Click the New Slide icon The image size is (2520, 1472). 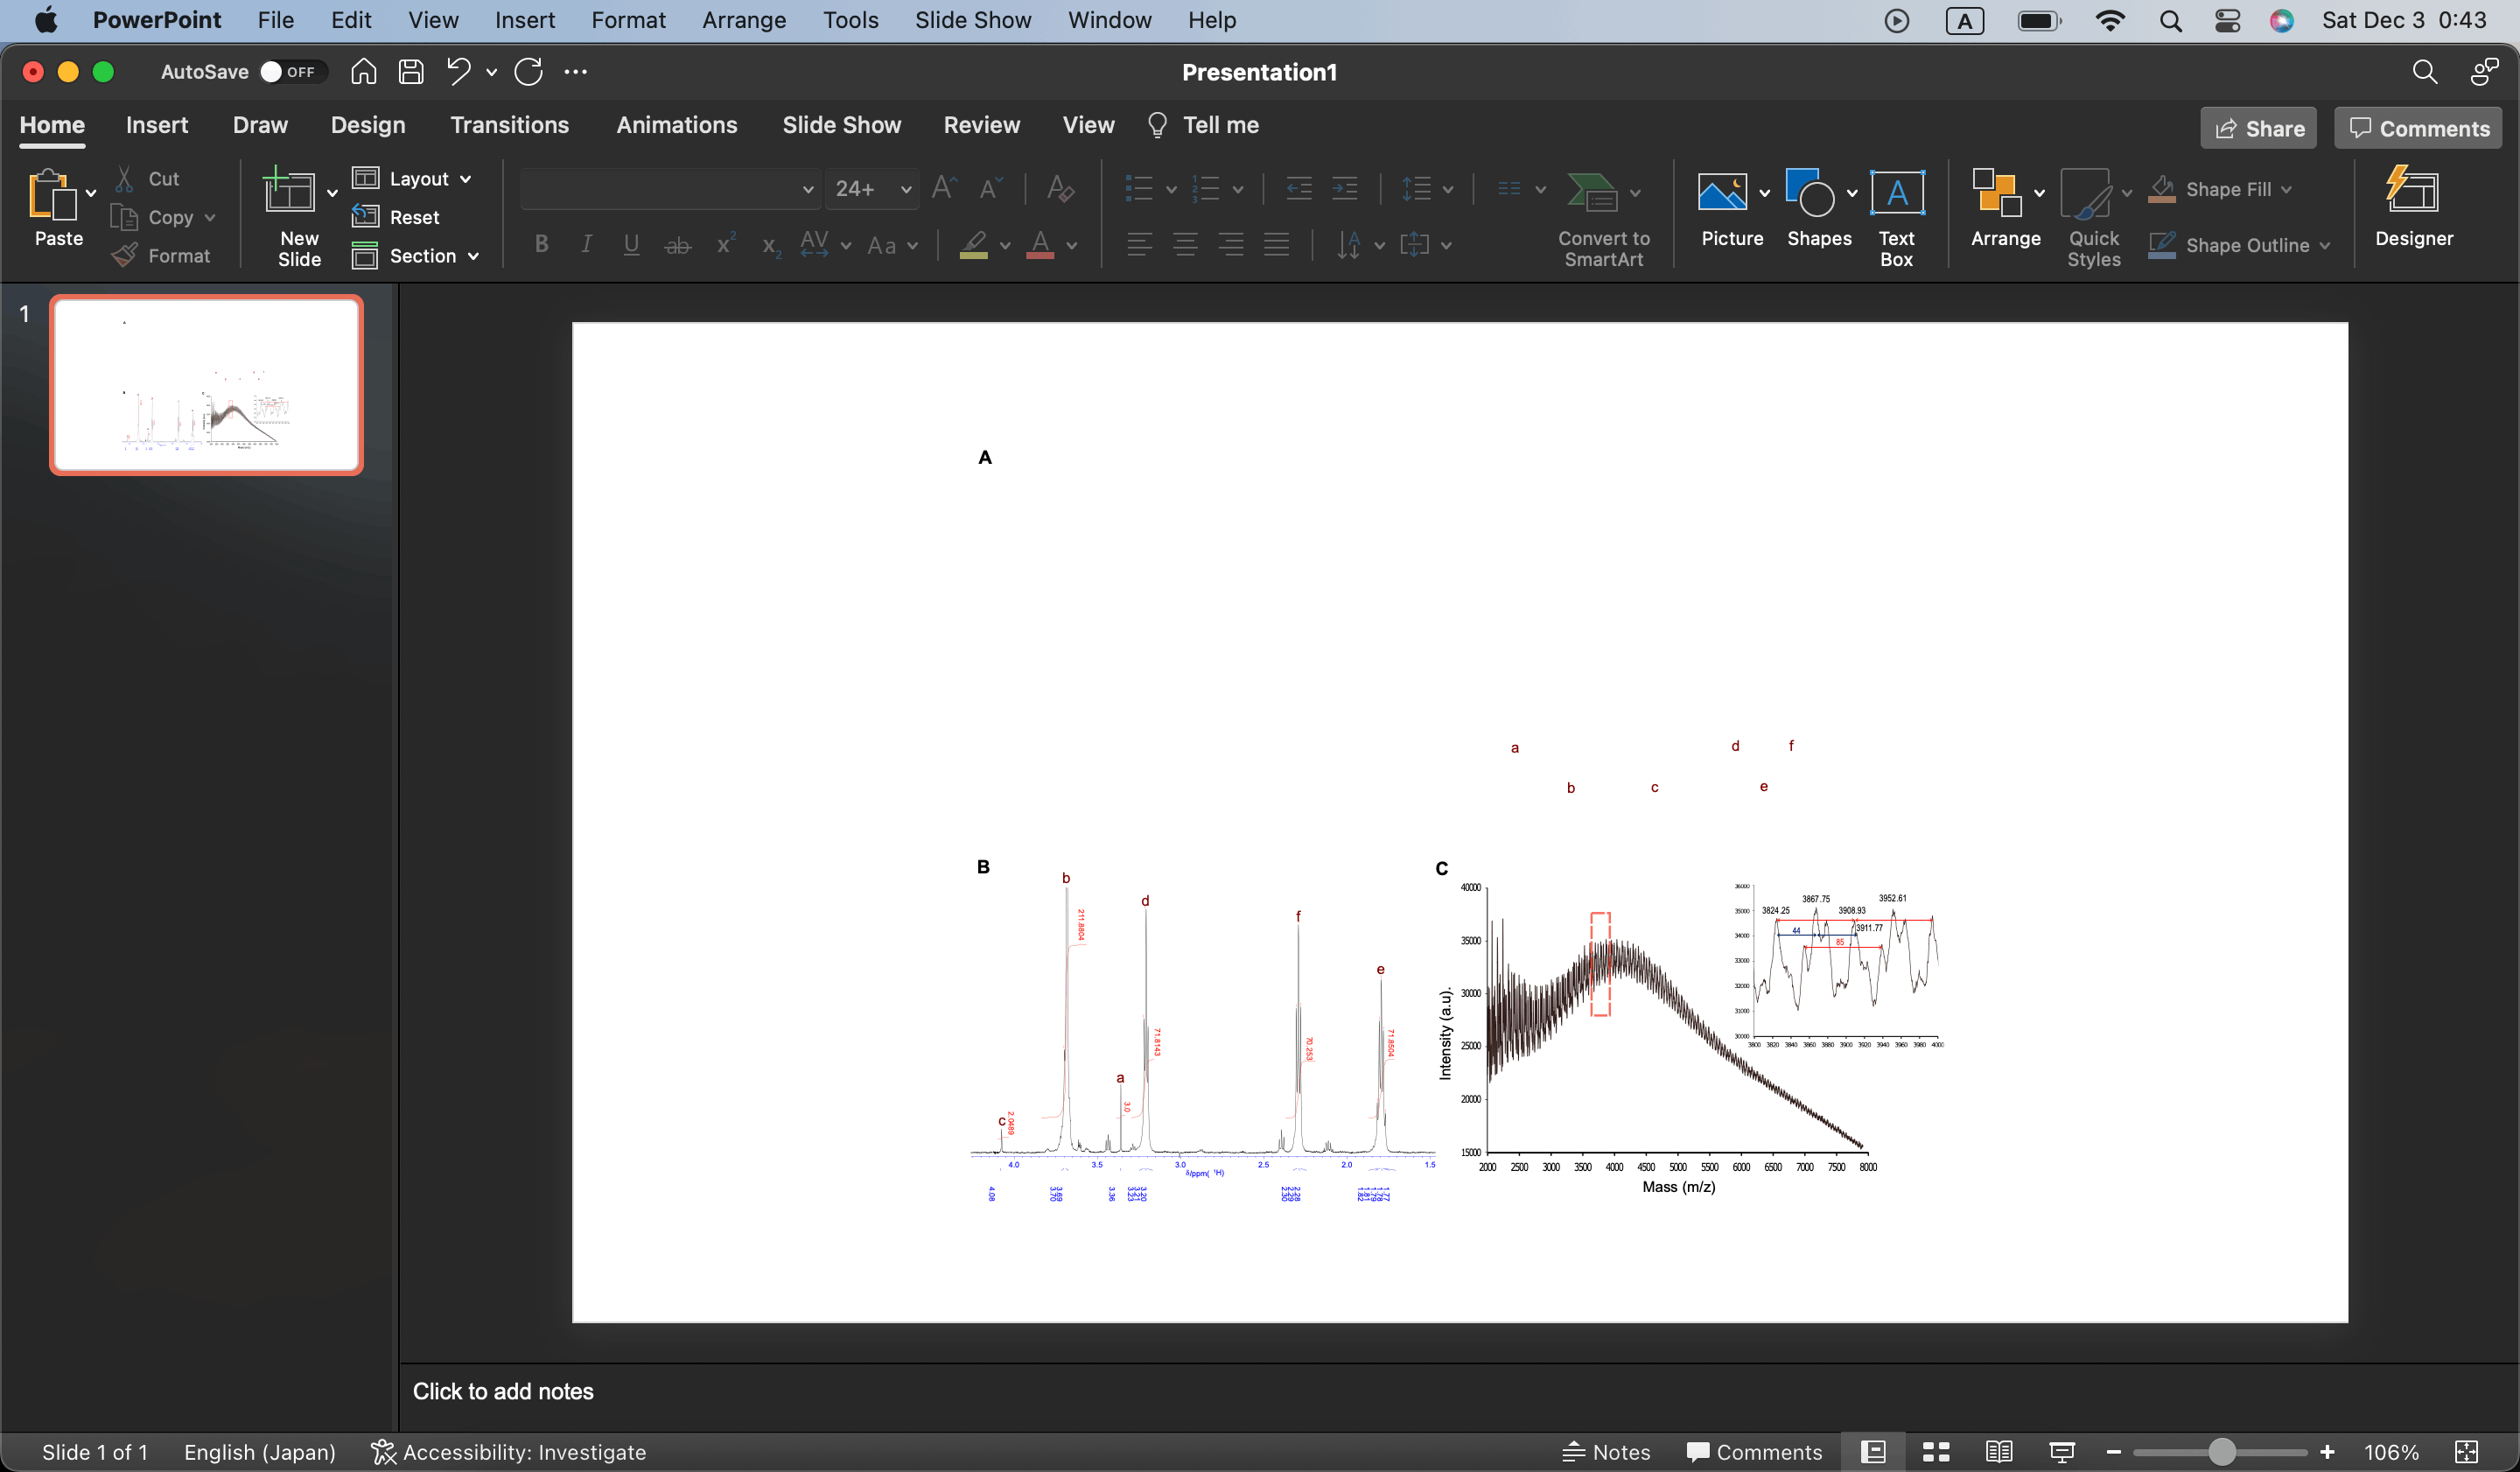point(288,191)
